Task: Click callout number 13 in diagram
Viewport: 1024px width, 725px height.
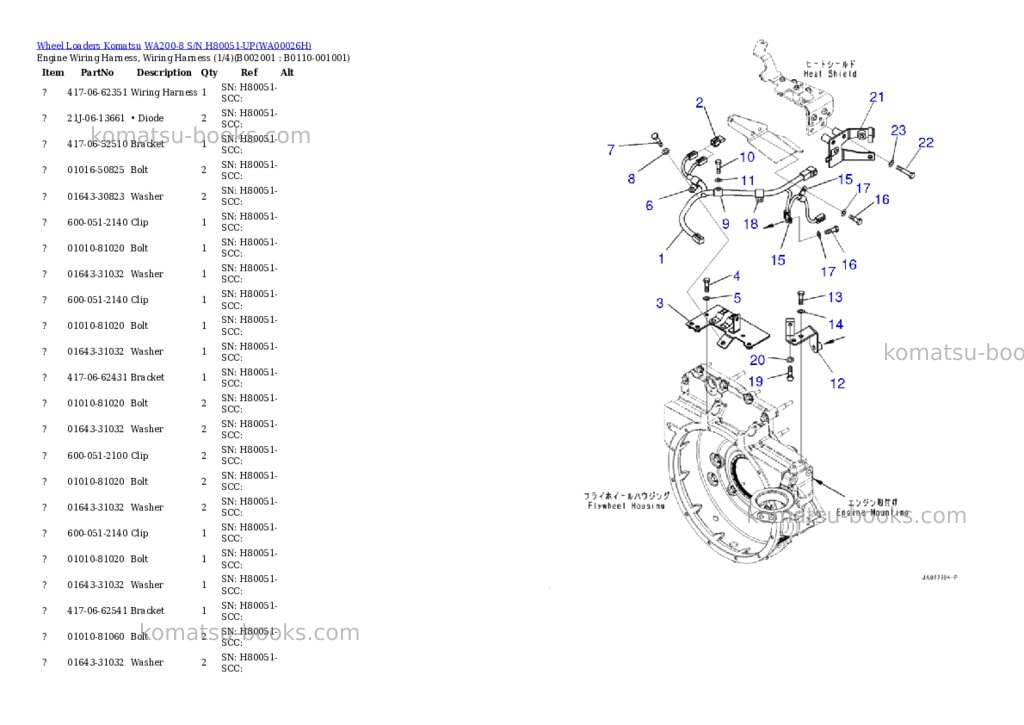Action: point(835,297)
